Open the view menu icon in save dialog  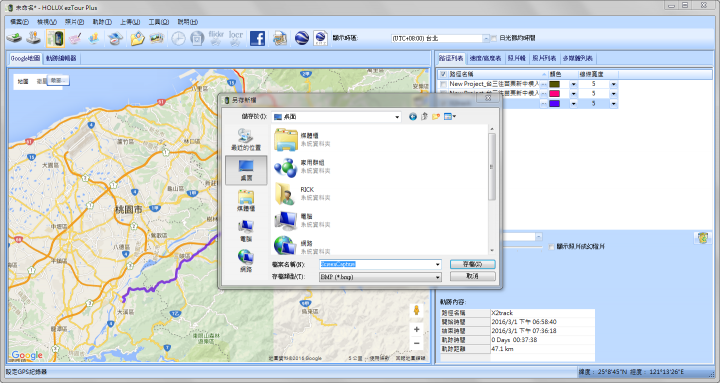coord(450,117)
